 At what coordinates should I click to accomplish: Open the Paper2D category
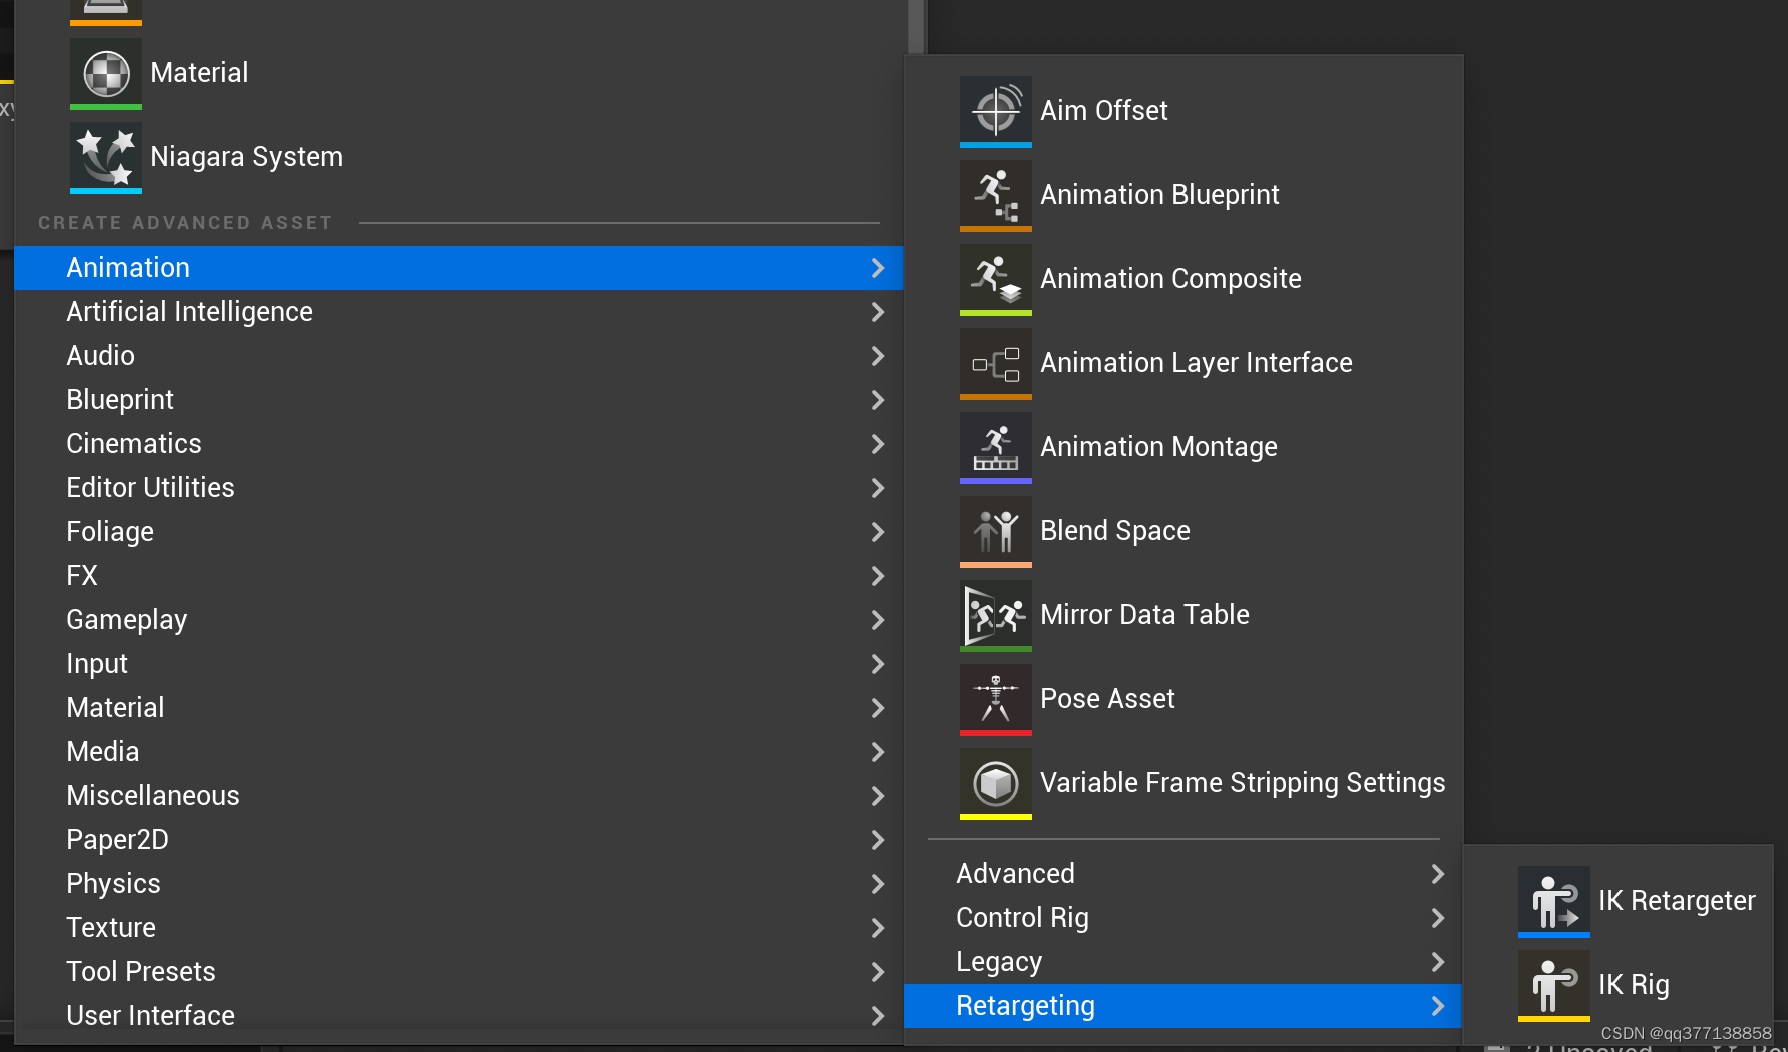[x=460, y=840]
